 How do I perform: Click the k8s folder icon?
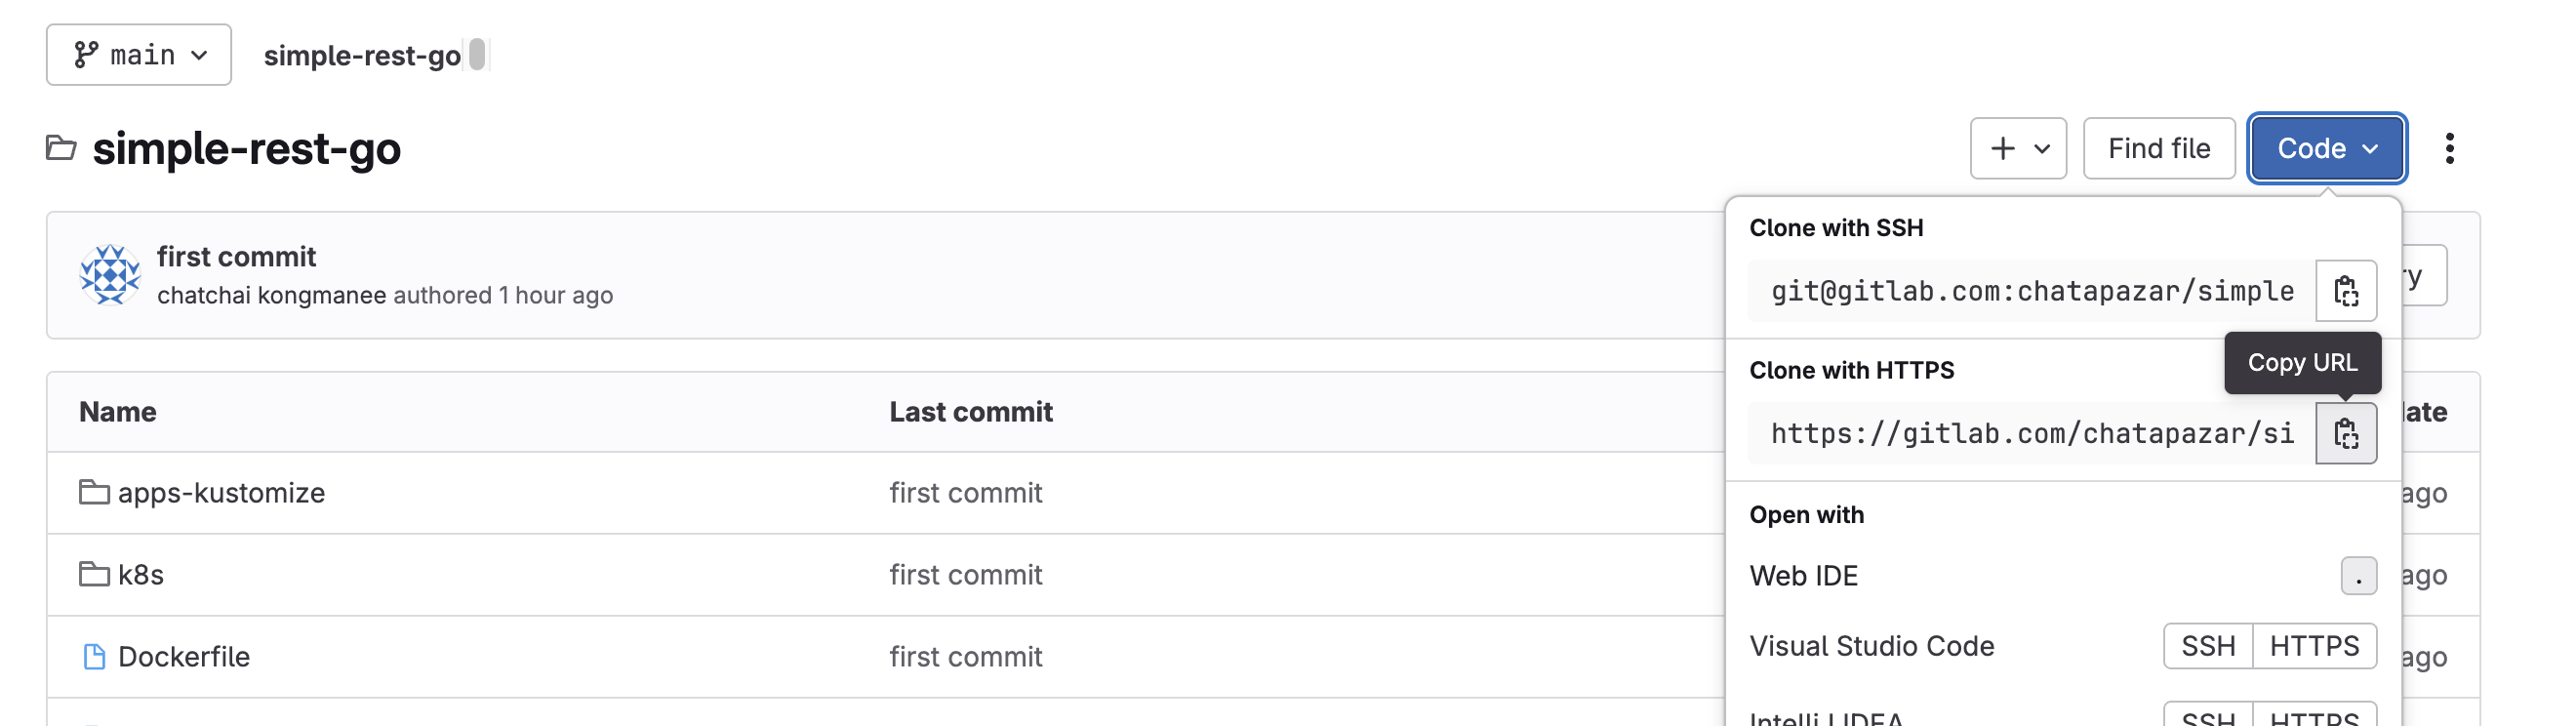pos(94,574)
